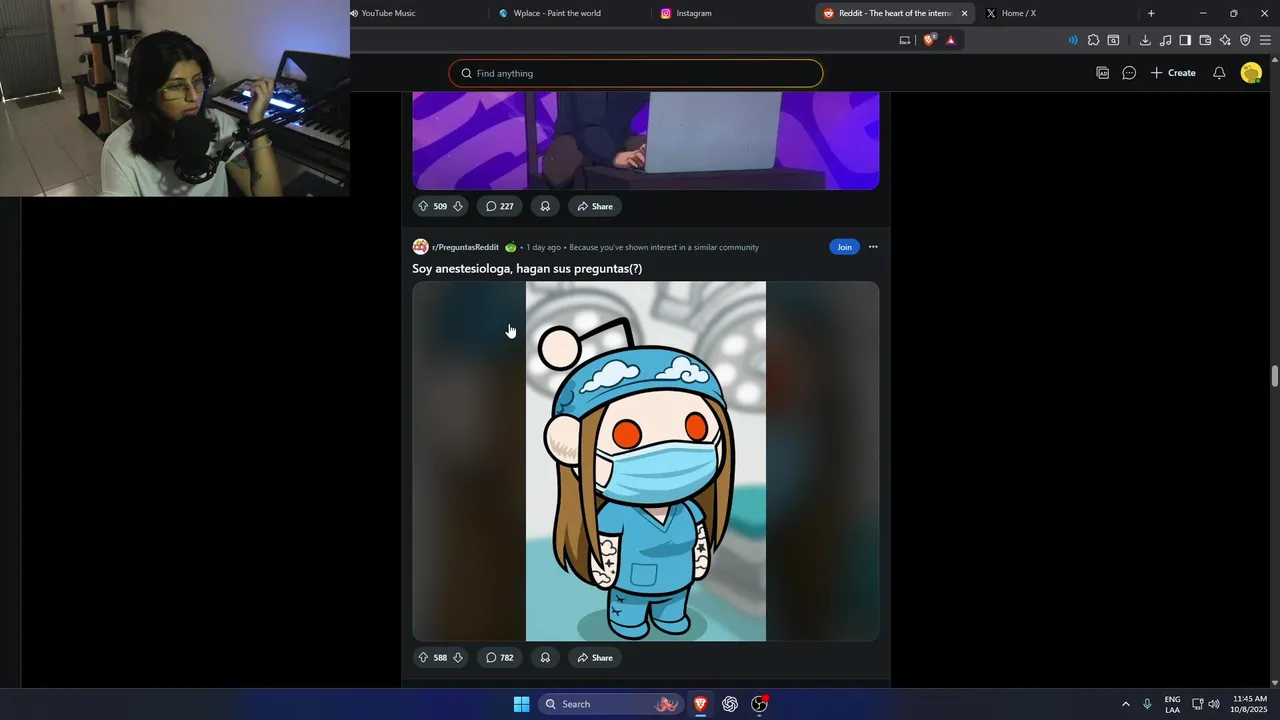
Task: Open the user avatar profile menu
Action: [1251, 73]
